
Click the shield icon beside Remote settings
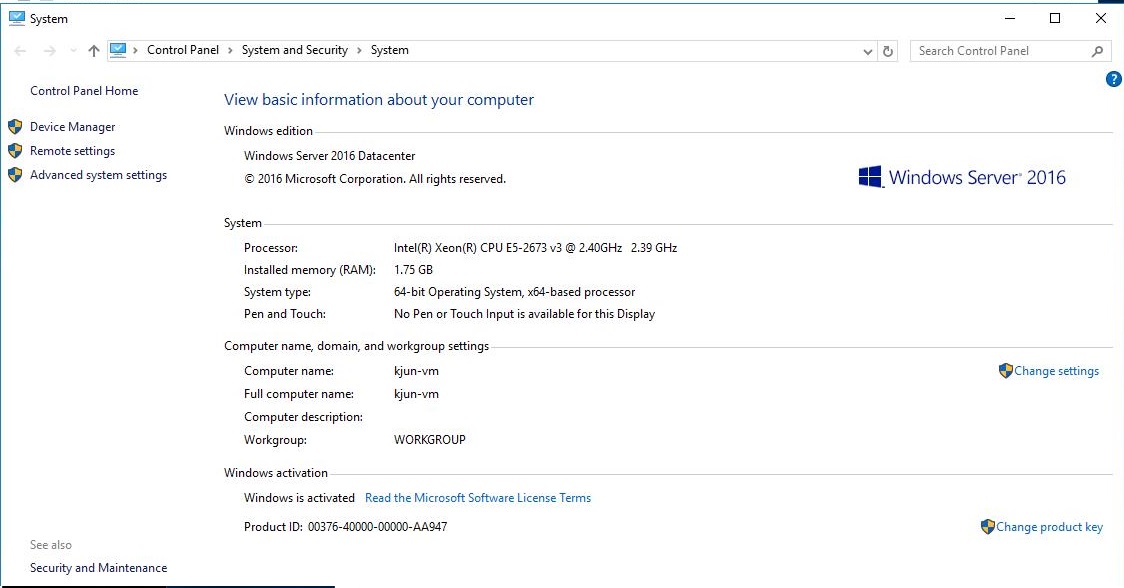[15, 151]
